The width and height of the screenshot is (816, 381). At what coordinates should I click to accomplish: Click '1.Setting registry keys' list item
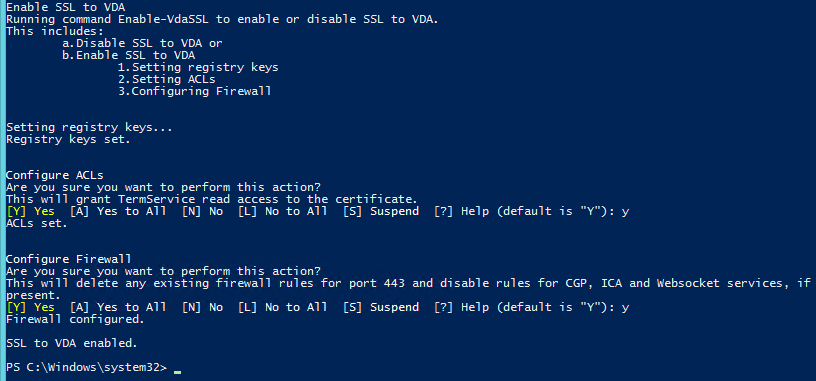pyautogui.click(x=198, y=68)
